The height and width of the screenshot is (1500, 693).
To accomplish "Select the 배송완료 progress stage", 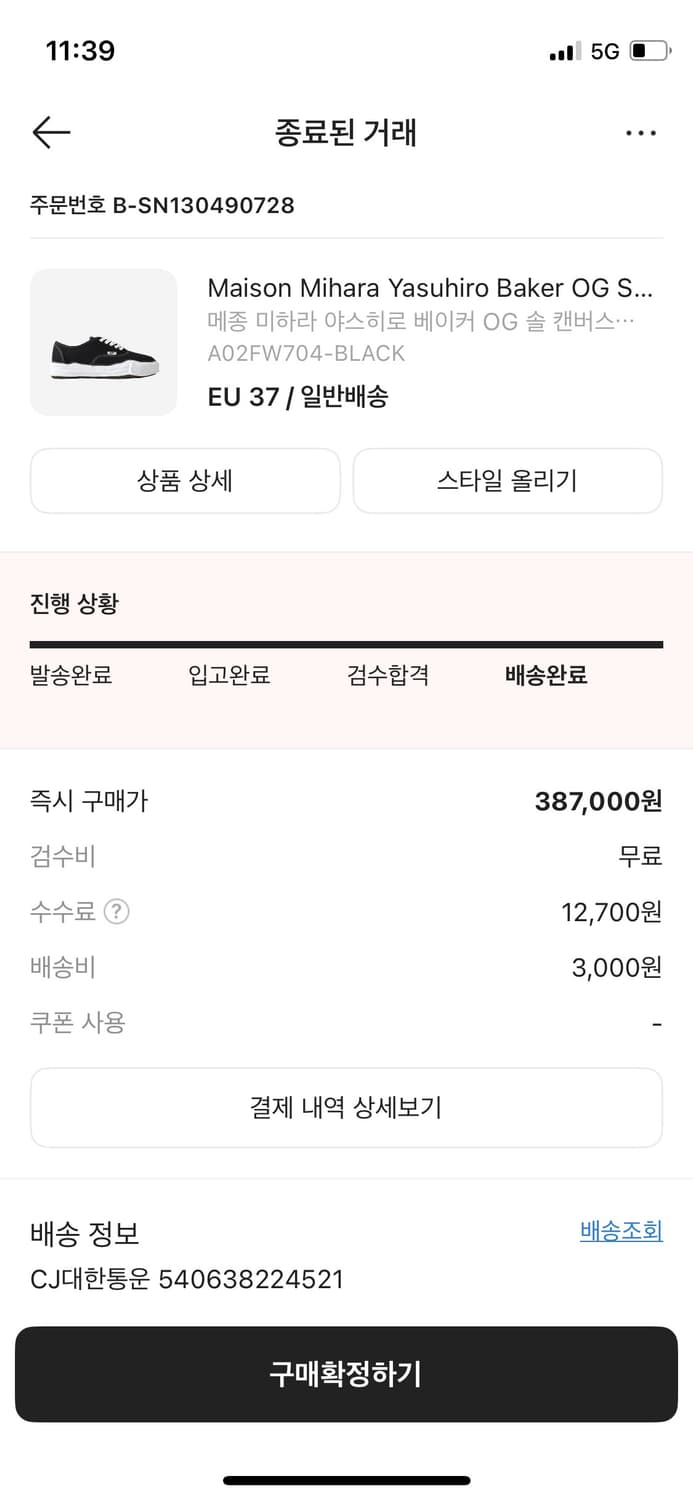I will pos(544,675).
